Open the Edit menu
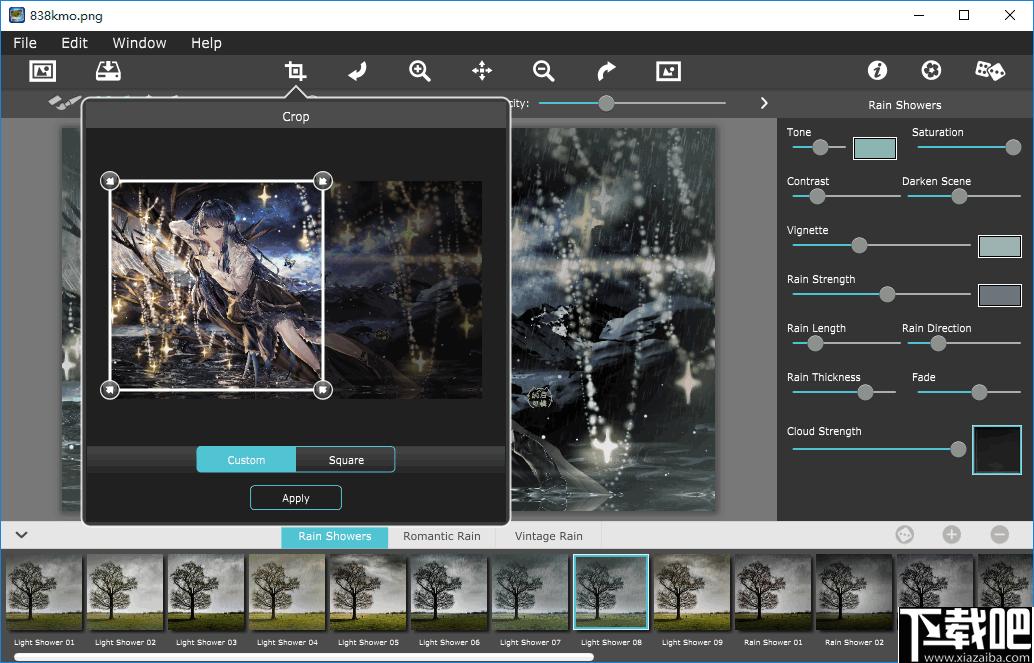Viewport: 1034px width, 663px height. pyautogui.click(x=75, y=43)
